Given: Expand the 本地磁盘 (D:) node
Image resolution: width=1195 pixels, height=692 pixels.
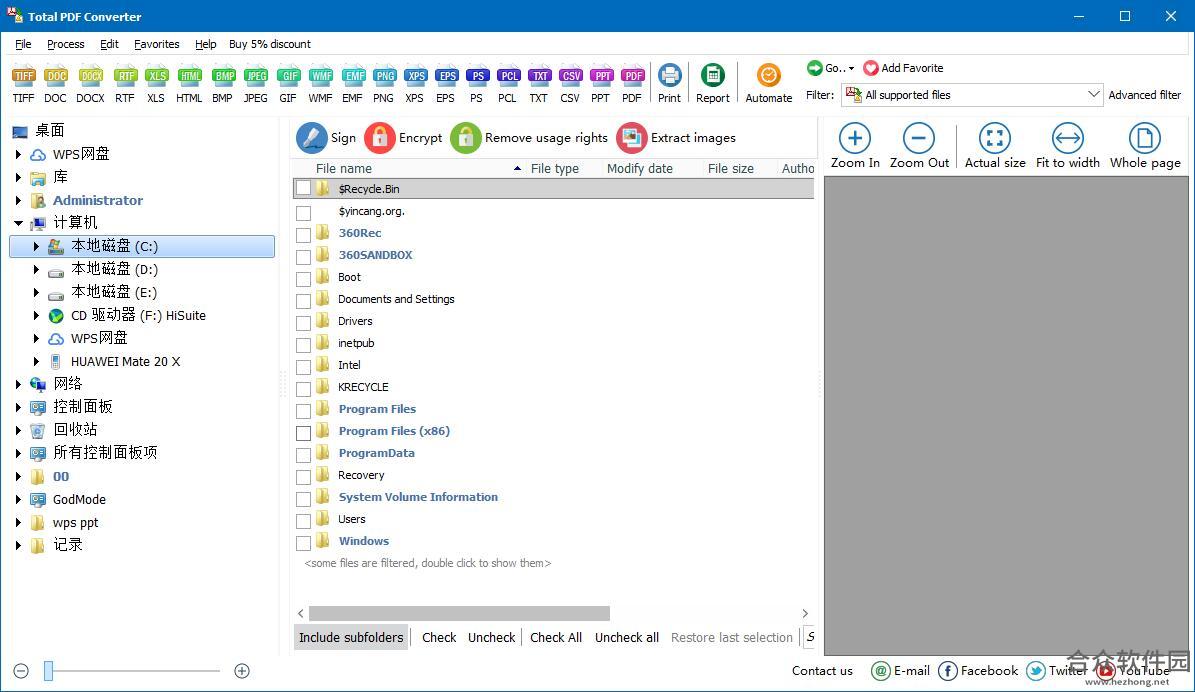Looking at the screenshot, I should coord(36,269).
